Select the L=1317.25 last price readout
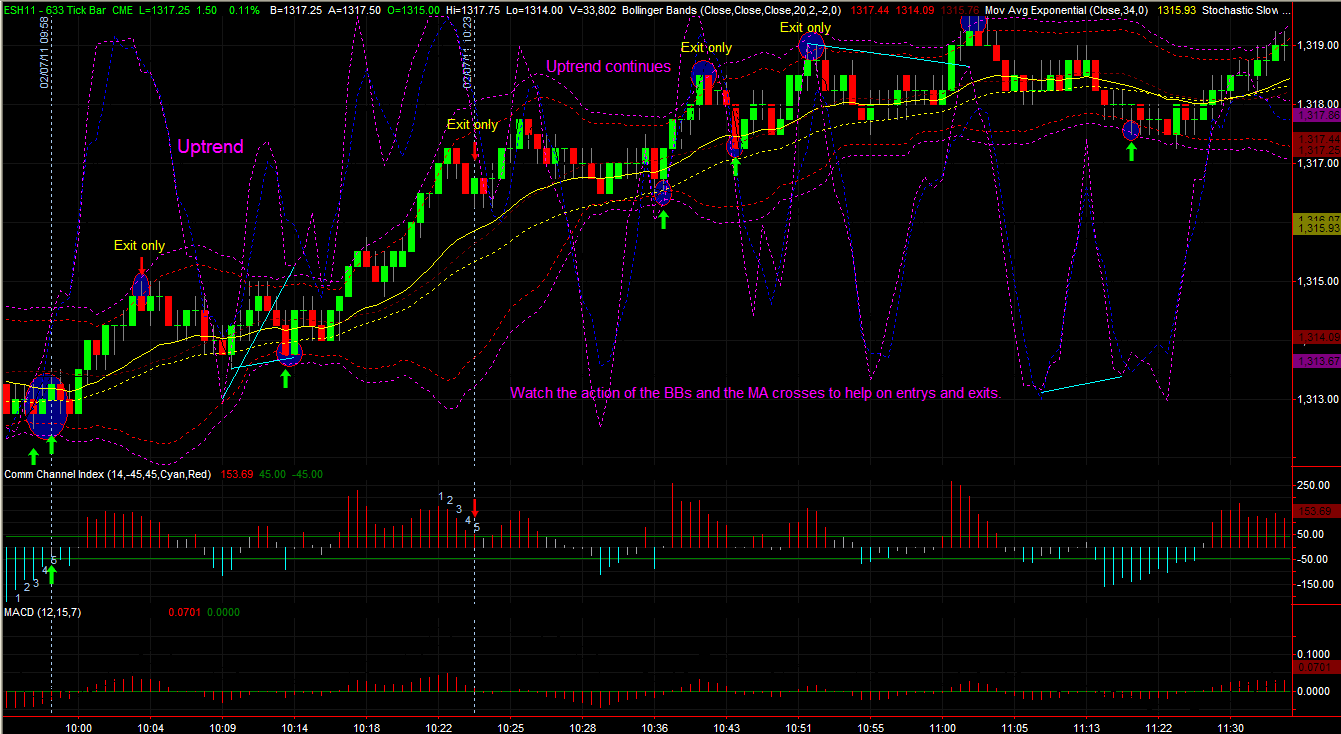 165,10
